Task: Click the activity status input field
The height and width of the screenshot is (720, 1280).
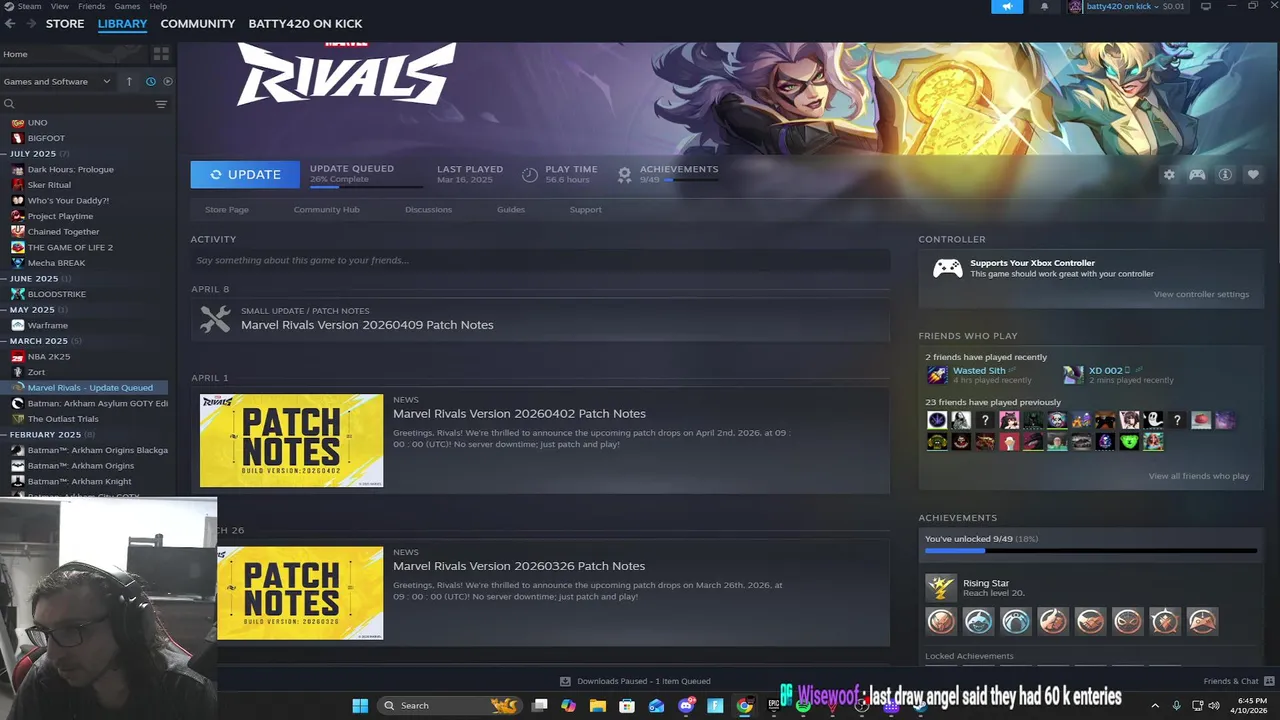Action: 540,260
